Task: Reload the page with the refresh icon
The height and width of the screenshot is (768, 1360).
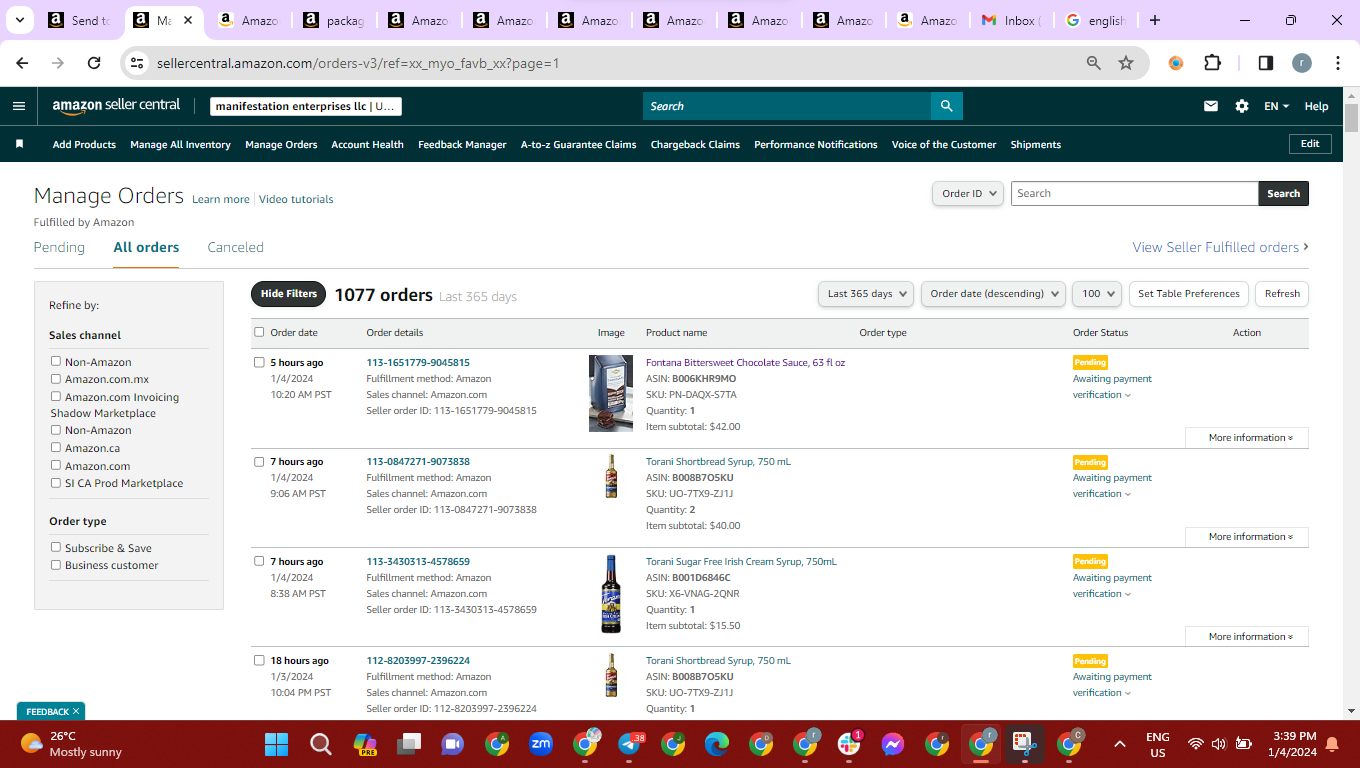Action: click(x=94, y=63)
